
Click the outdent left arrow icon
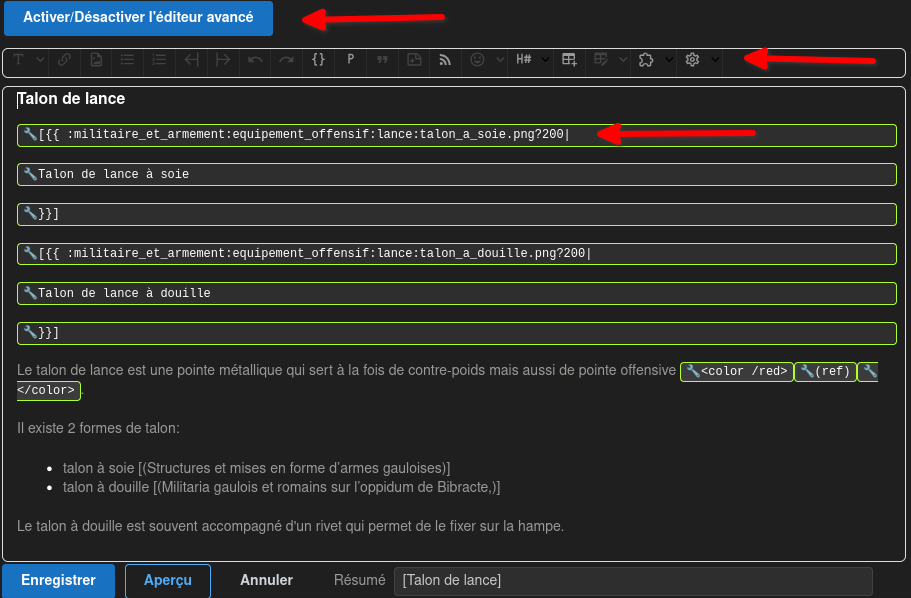coord(191,59)
